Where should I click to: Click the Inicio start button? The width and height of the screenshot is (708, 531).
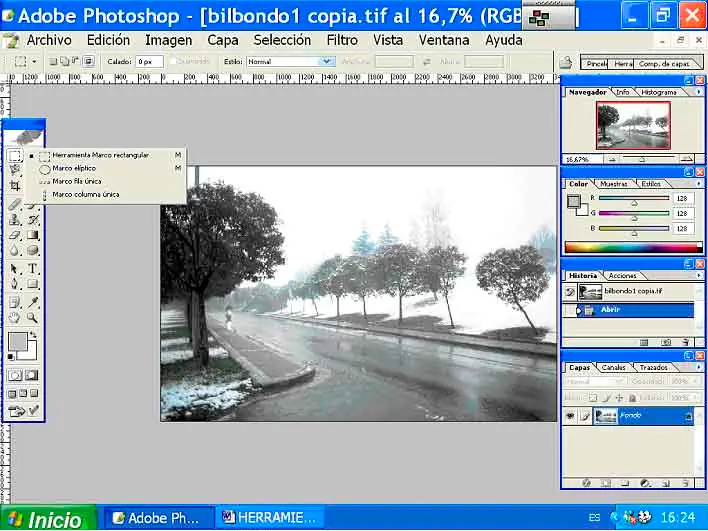[x=47, y=518]
